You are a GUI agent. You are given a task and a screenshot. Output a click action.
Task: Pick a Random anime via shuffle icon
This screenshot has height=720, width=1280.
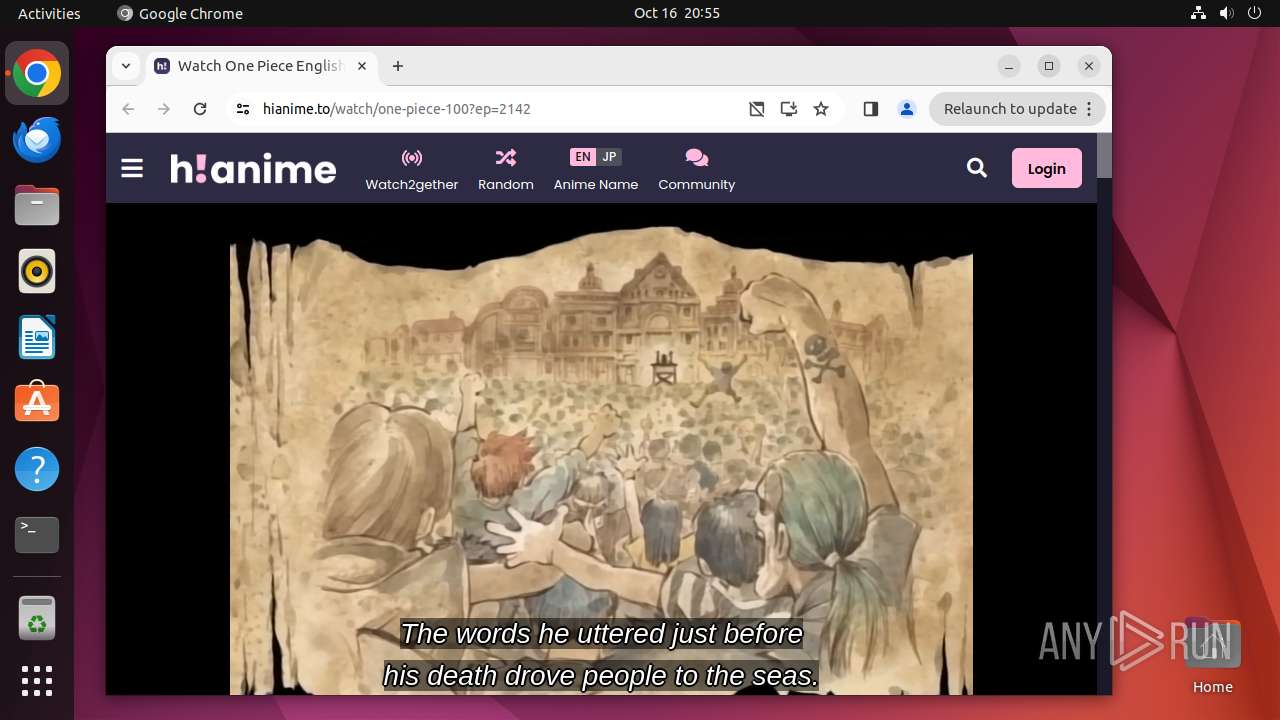[x=506, y=158]
